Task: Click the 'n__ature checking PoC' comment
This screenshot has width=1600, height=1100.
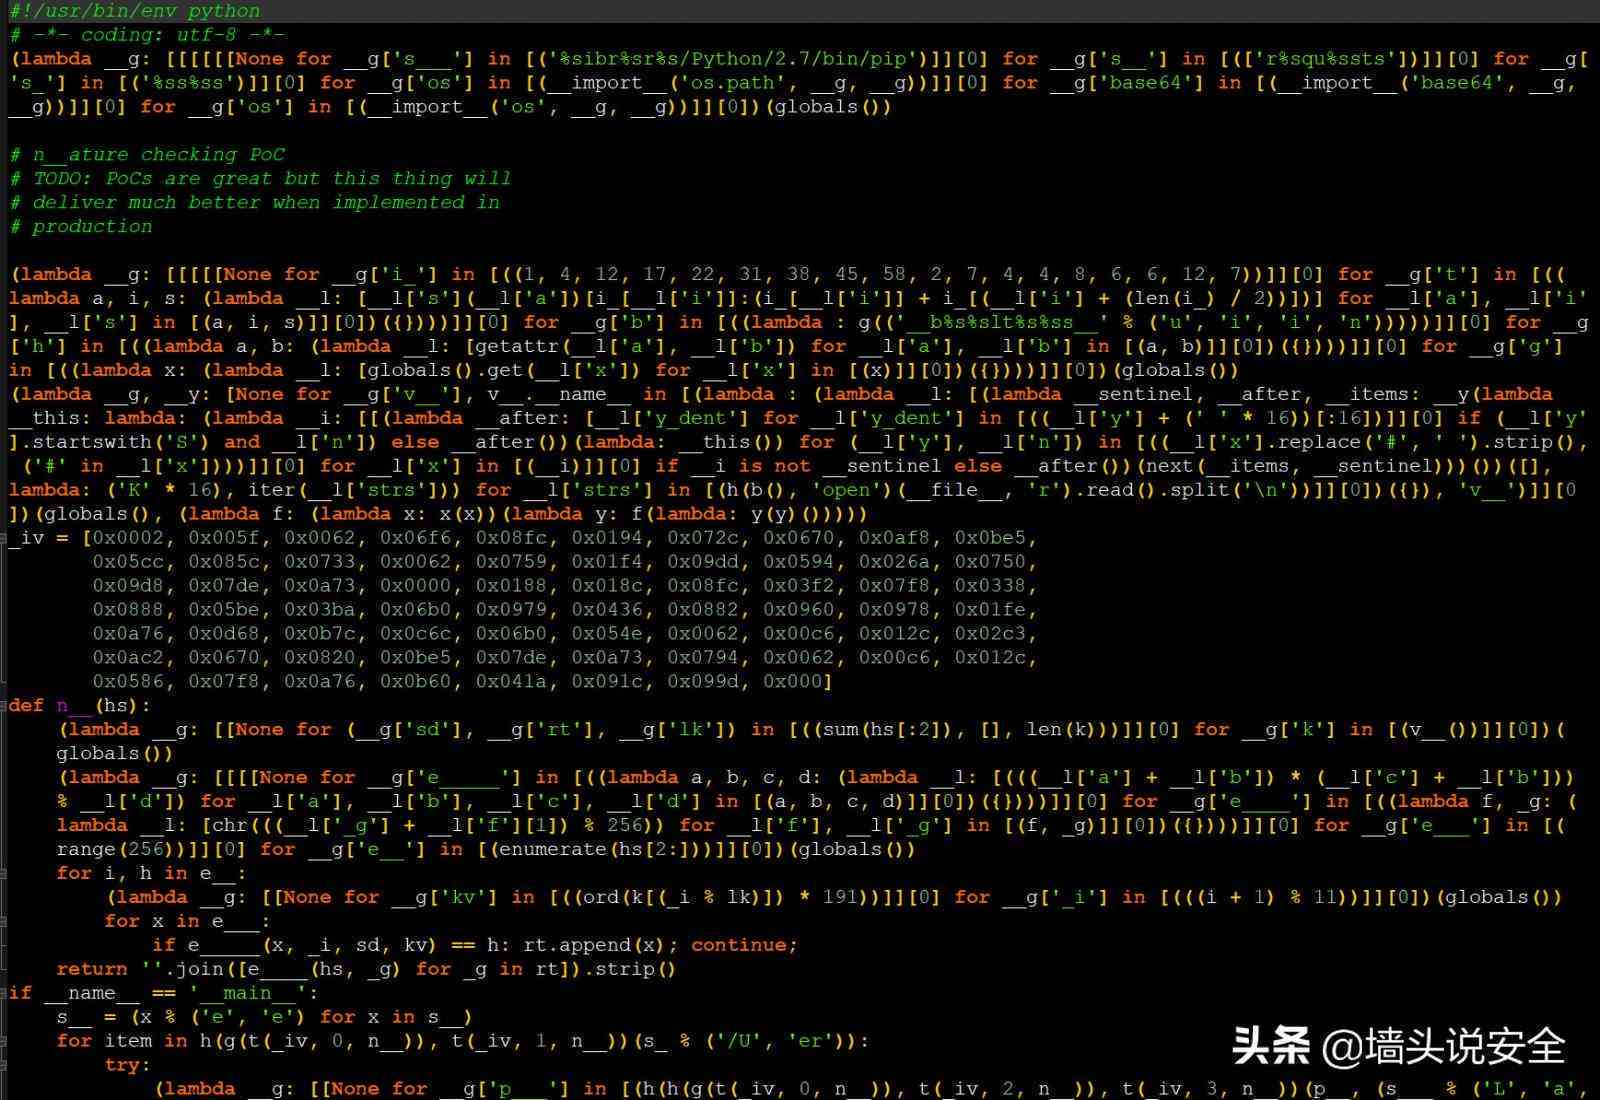Action: [x=147, y=155]
